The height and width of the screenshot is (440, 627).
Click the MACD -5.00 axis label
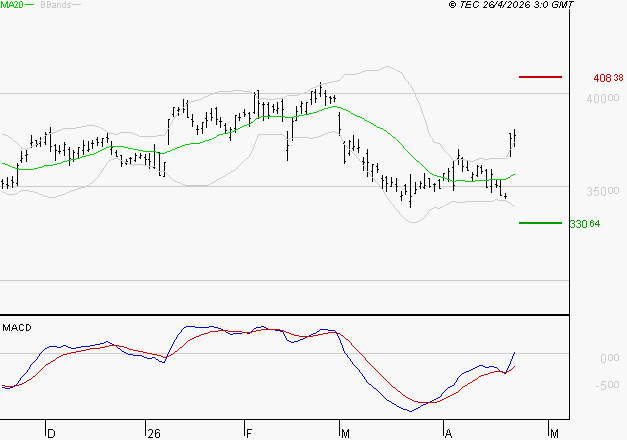(607, 385)
